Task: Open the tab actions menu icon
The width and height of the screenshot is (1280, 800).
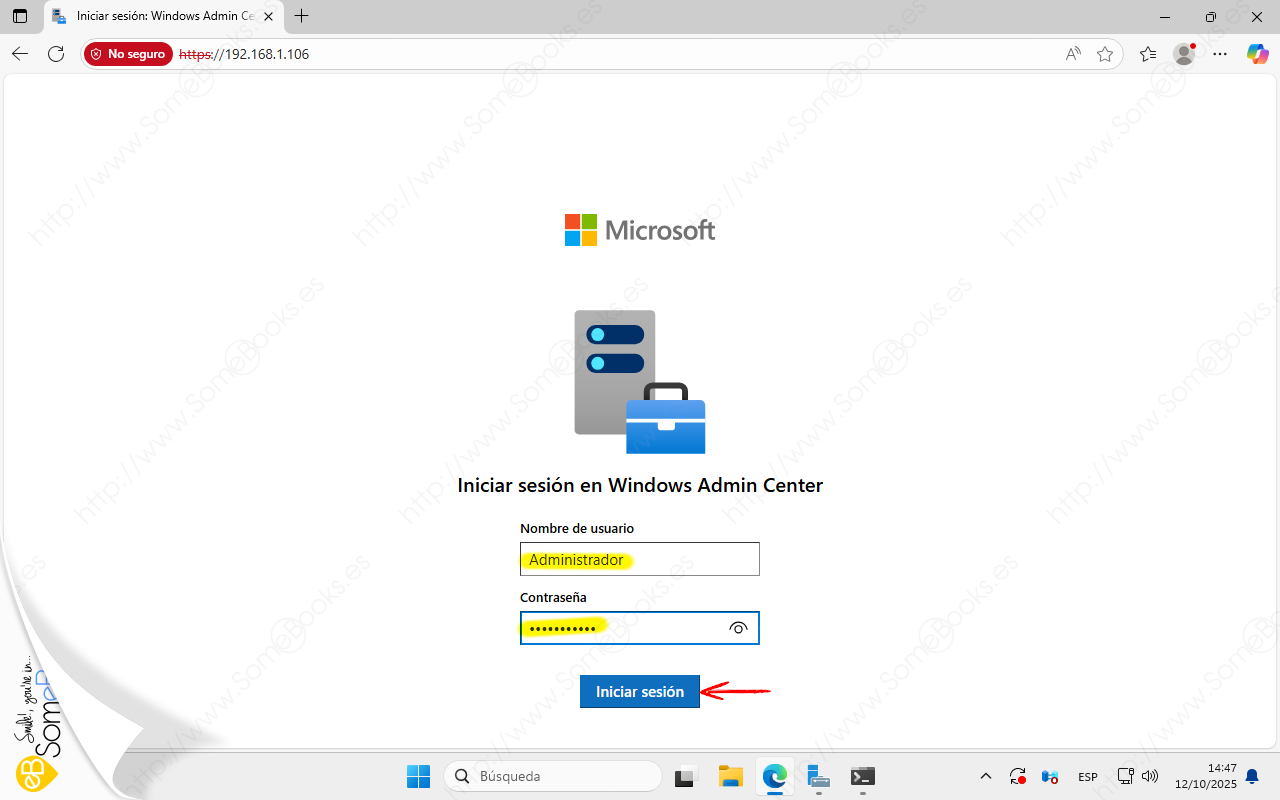Action: pos(20,16)
